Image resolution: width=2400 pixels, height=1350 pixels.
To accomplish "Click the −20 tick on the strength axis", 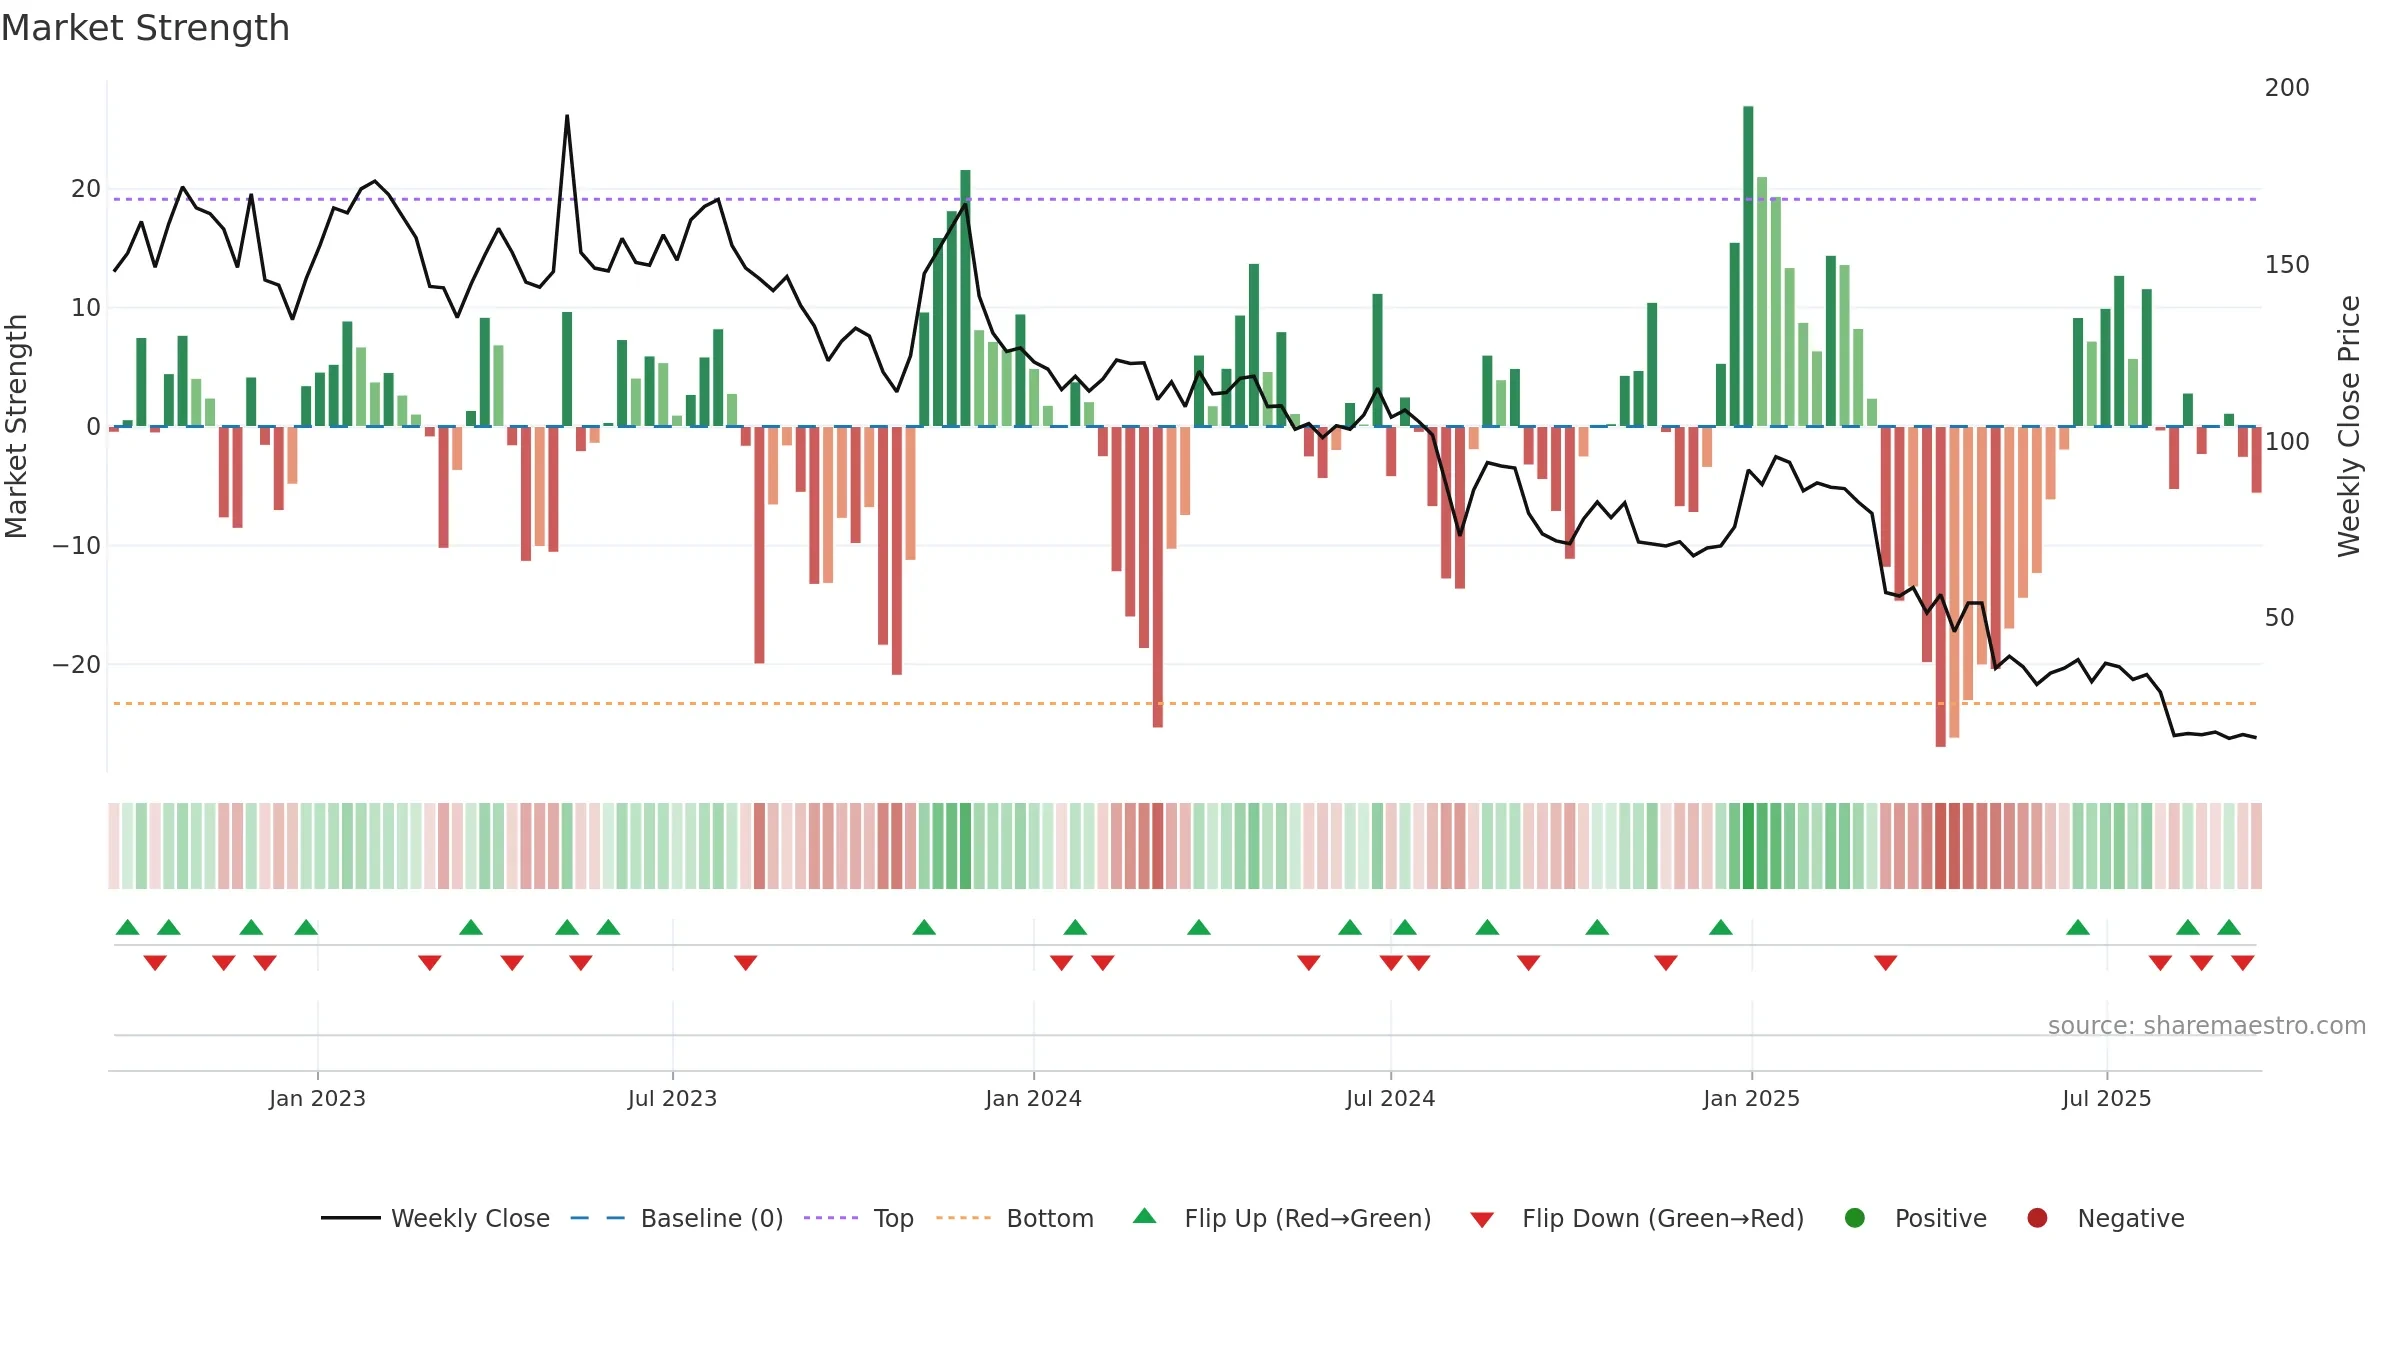I will pyautogui.click(x=77, y=664).
